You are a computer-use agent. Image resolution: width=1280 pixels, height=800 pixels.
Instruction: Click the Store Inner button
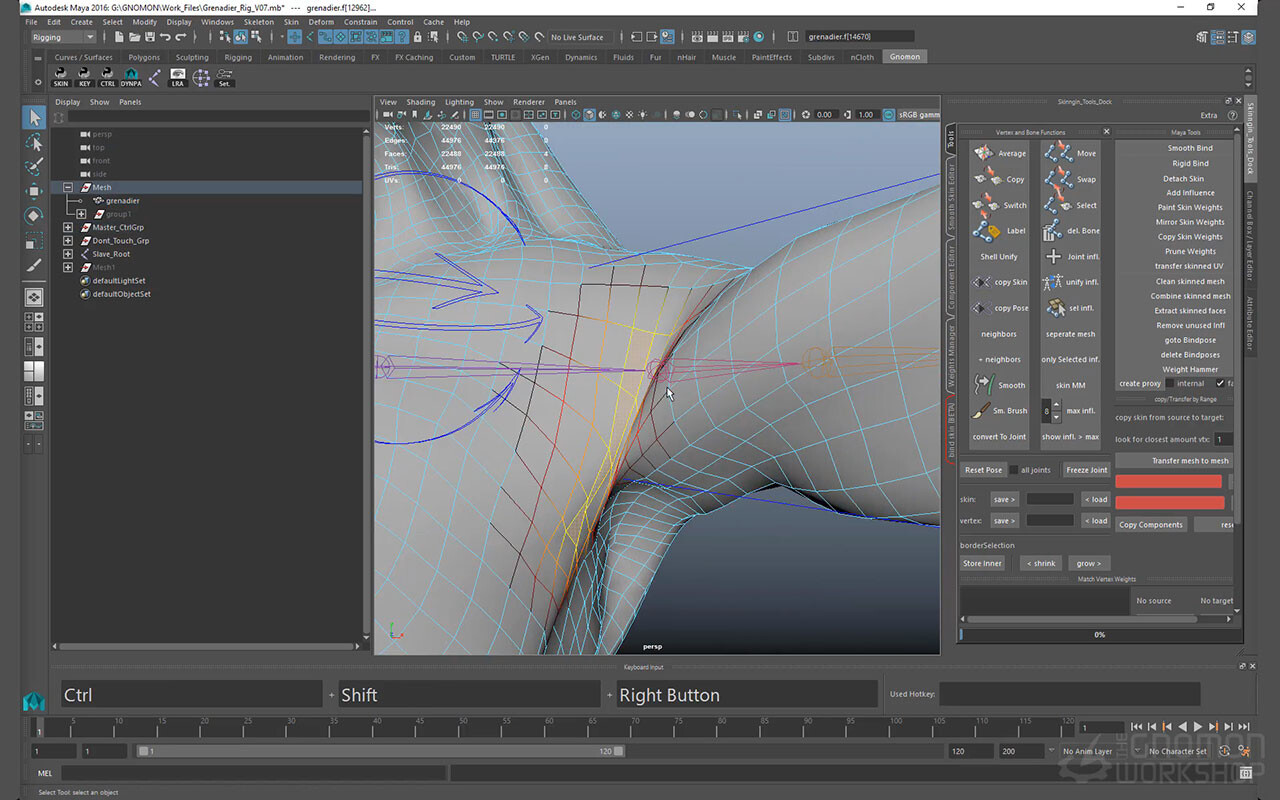click(x=982, y=563)
